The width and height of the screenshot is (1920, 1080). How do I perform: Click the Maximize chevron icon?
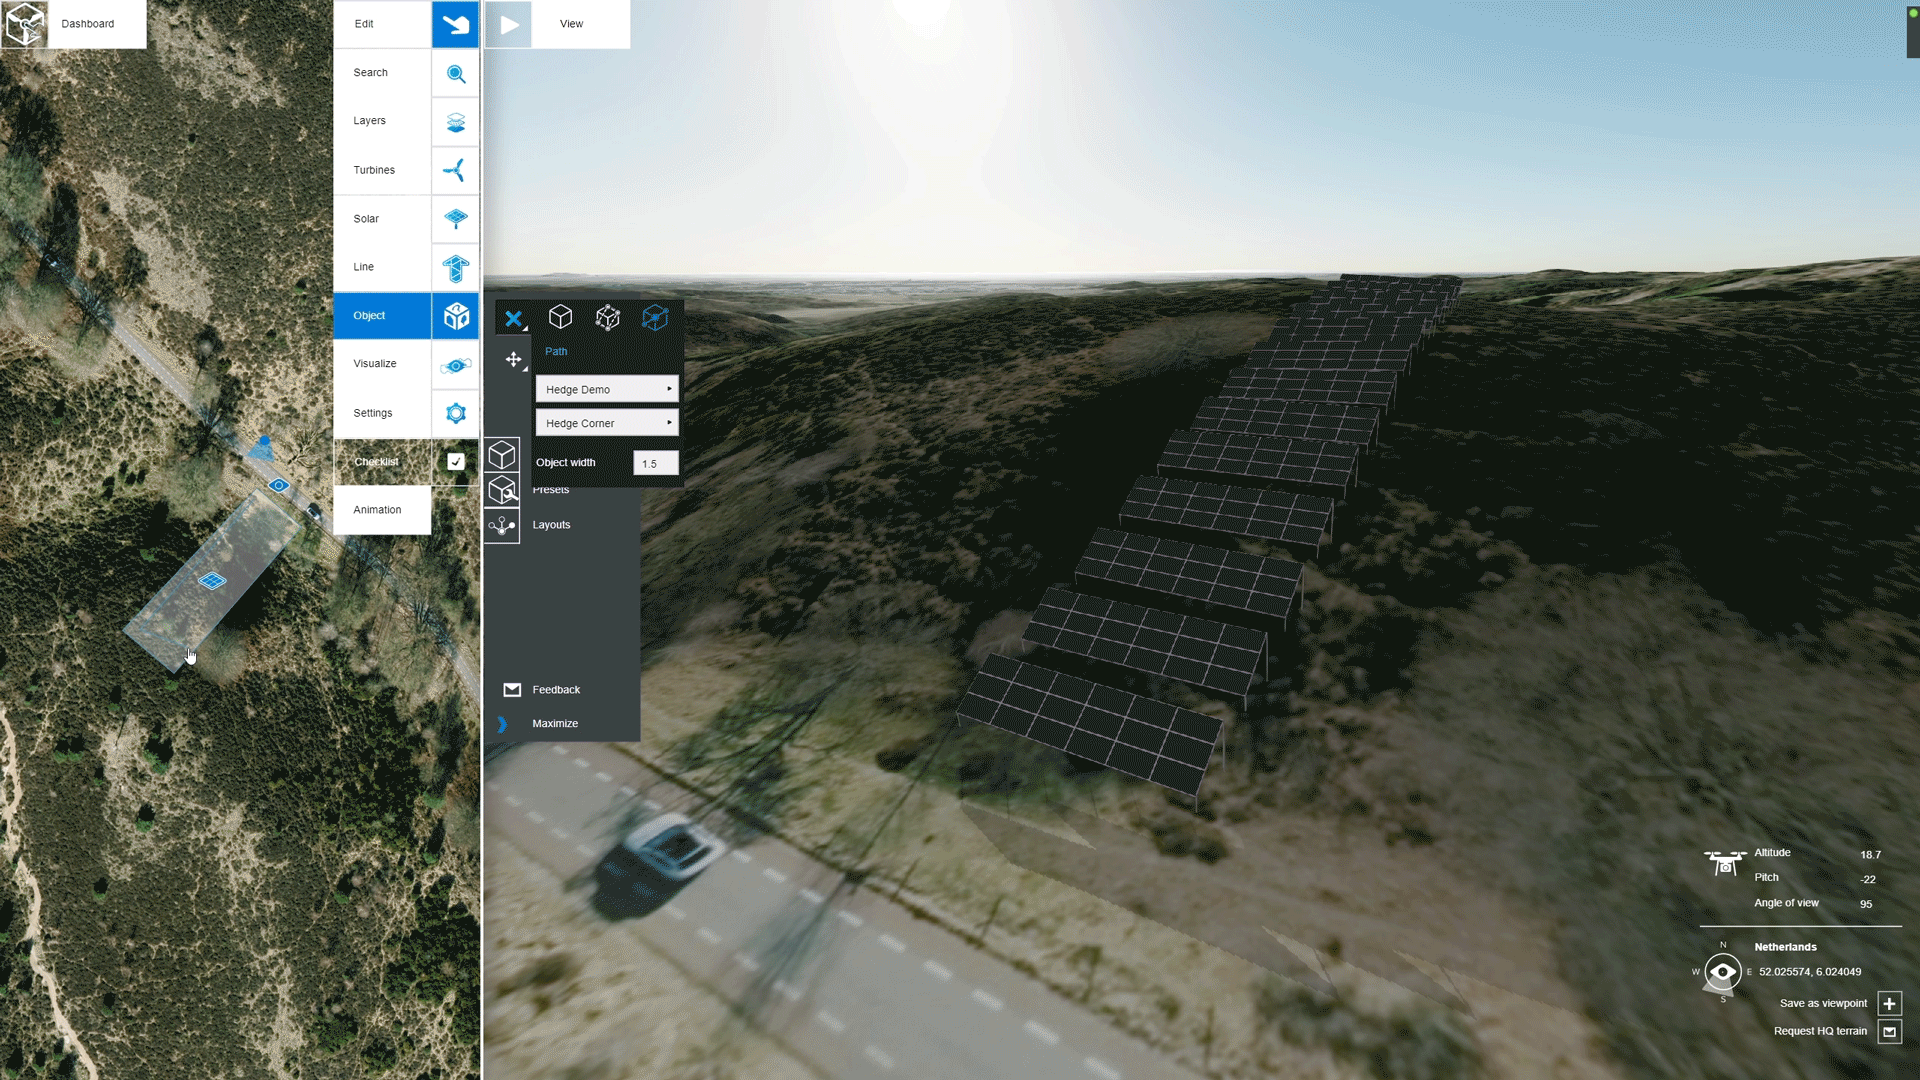502,724
